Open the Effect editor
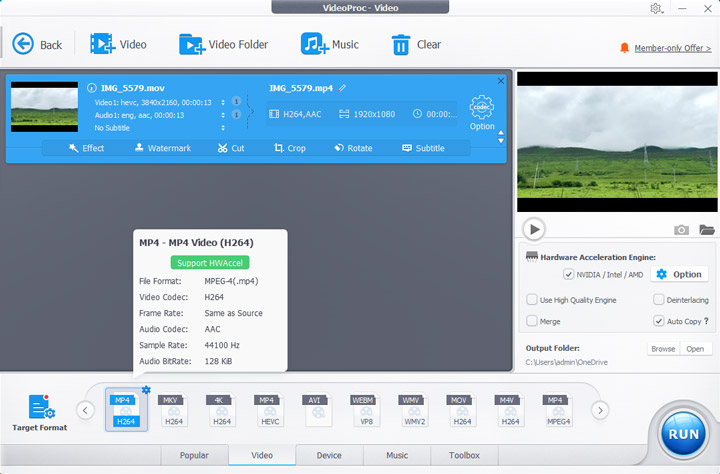 point(86,148)
